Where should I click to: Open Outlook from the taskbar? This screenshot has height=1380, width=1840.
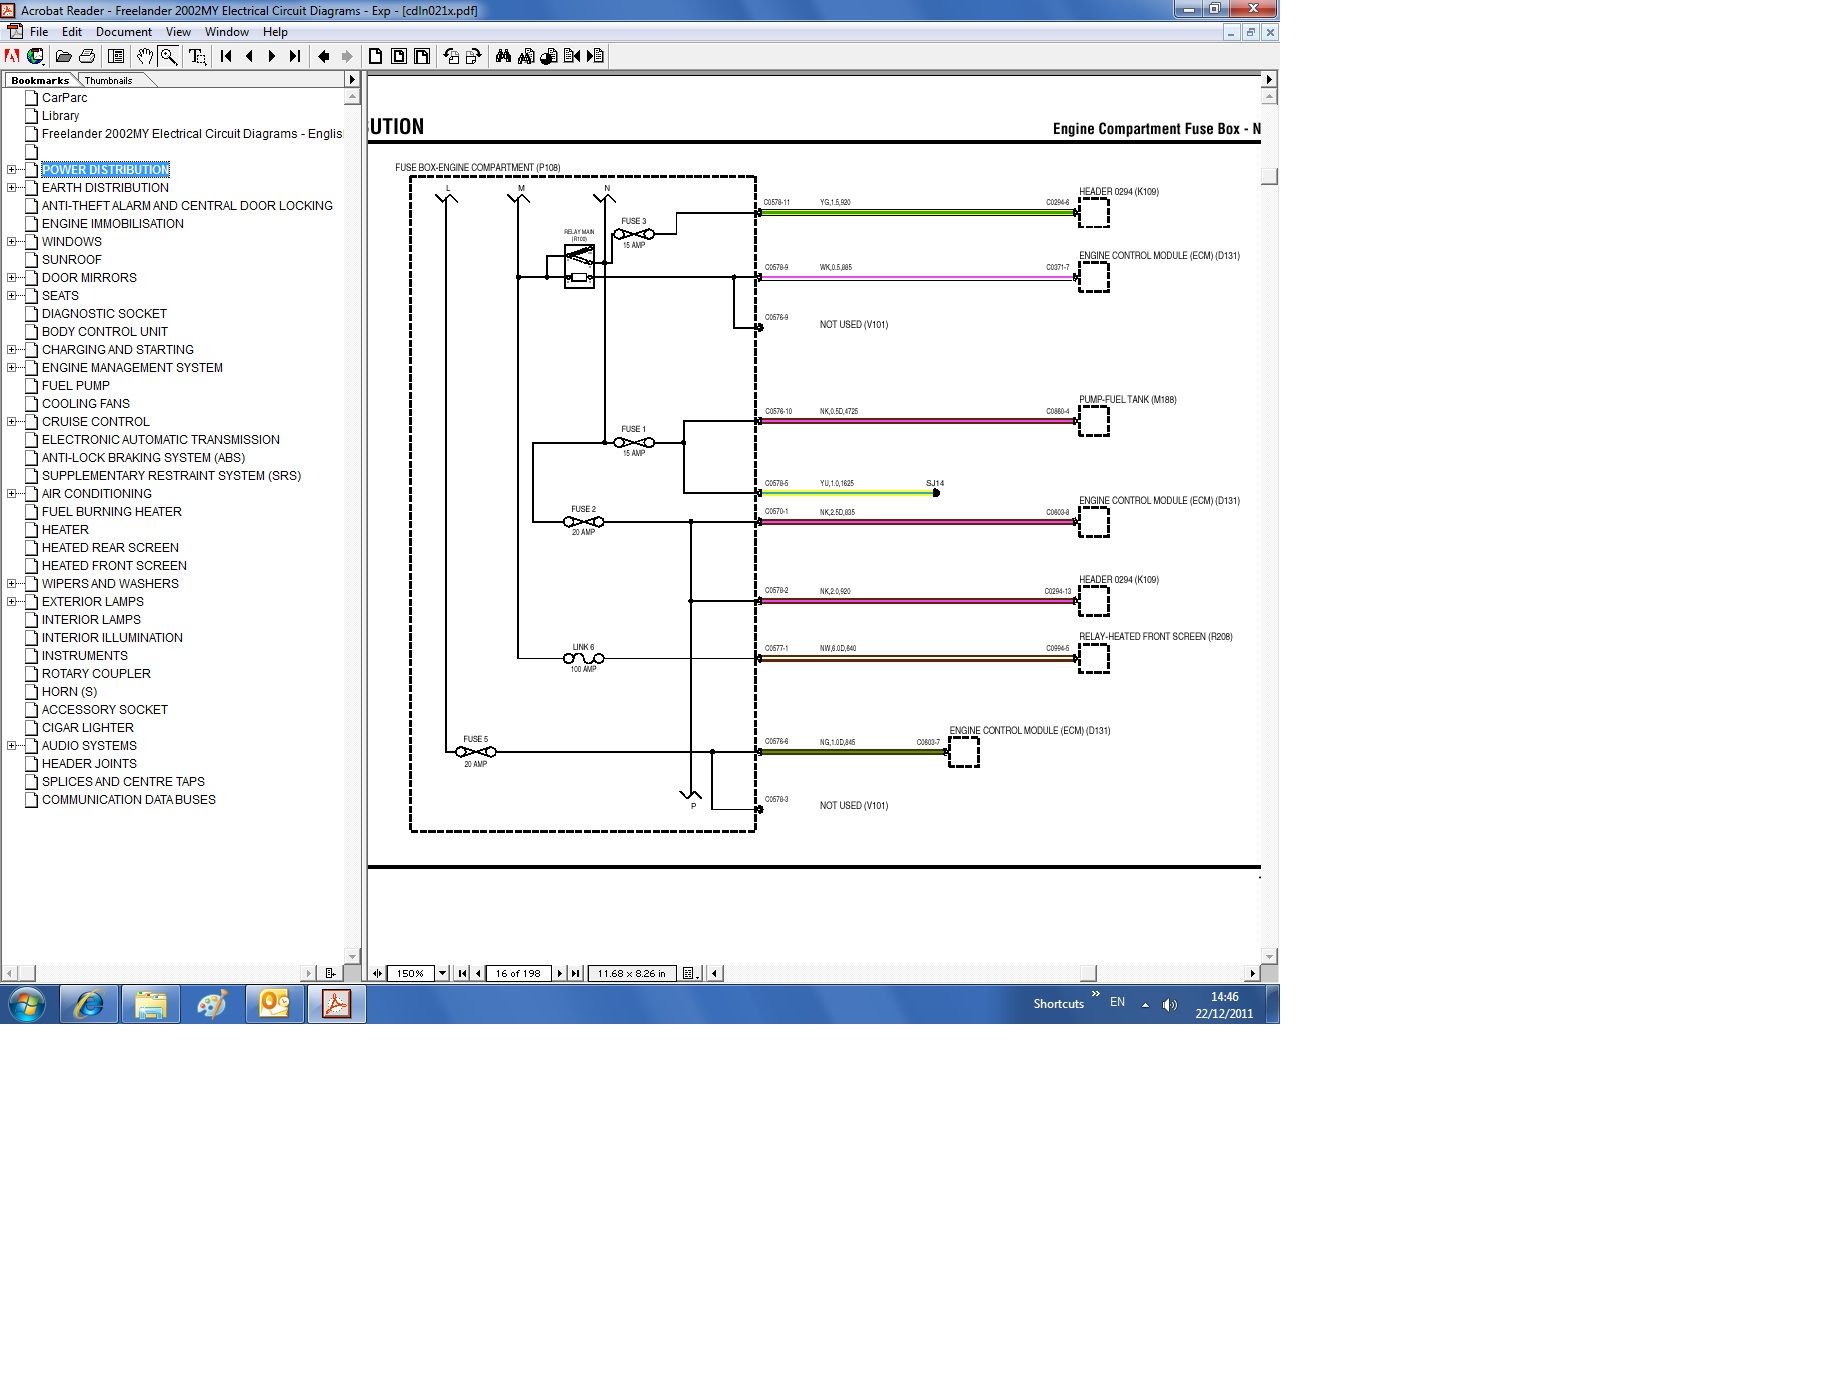pos(274,1004)
